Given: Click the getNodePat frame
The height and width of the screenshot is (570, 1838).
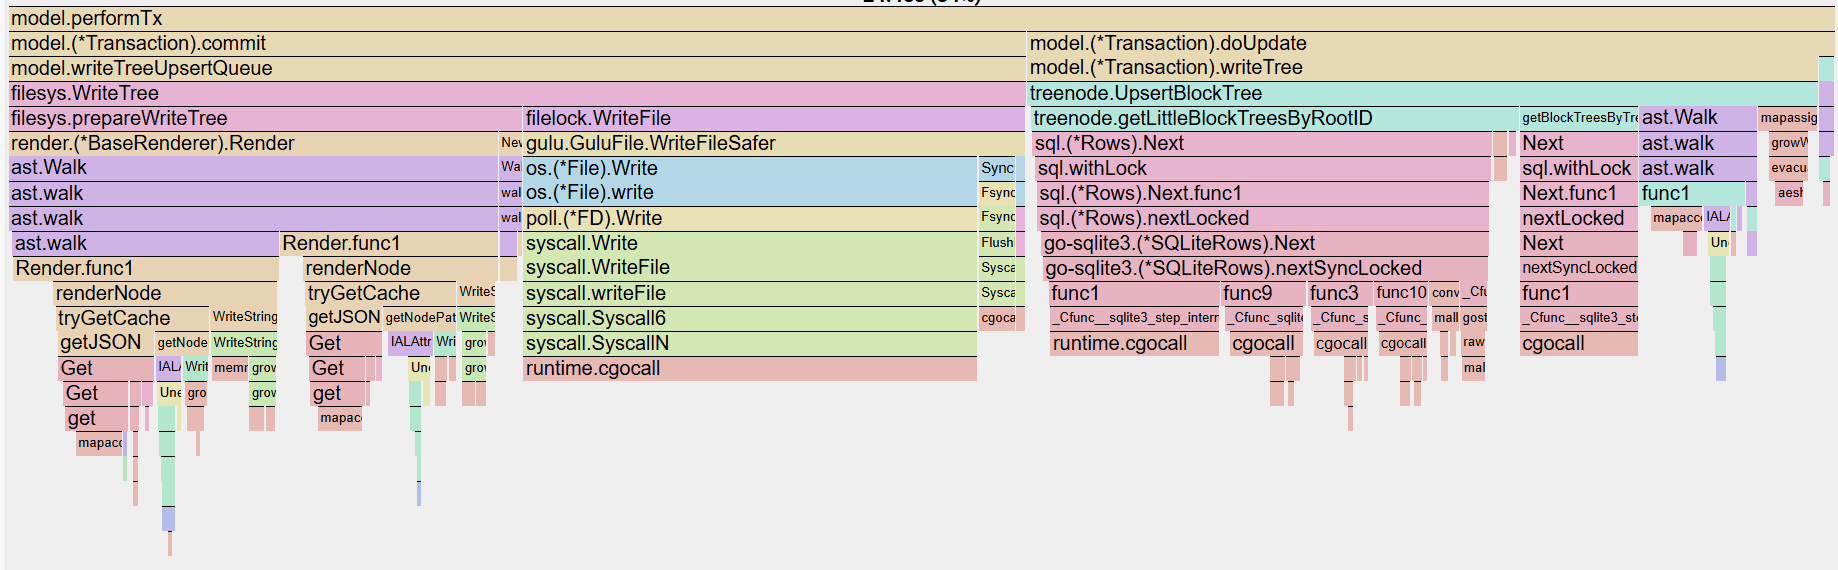Looking at the screenshot, I should point(420,319).
